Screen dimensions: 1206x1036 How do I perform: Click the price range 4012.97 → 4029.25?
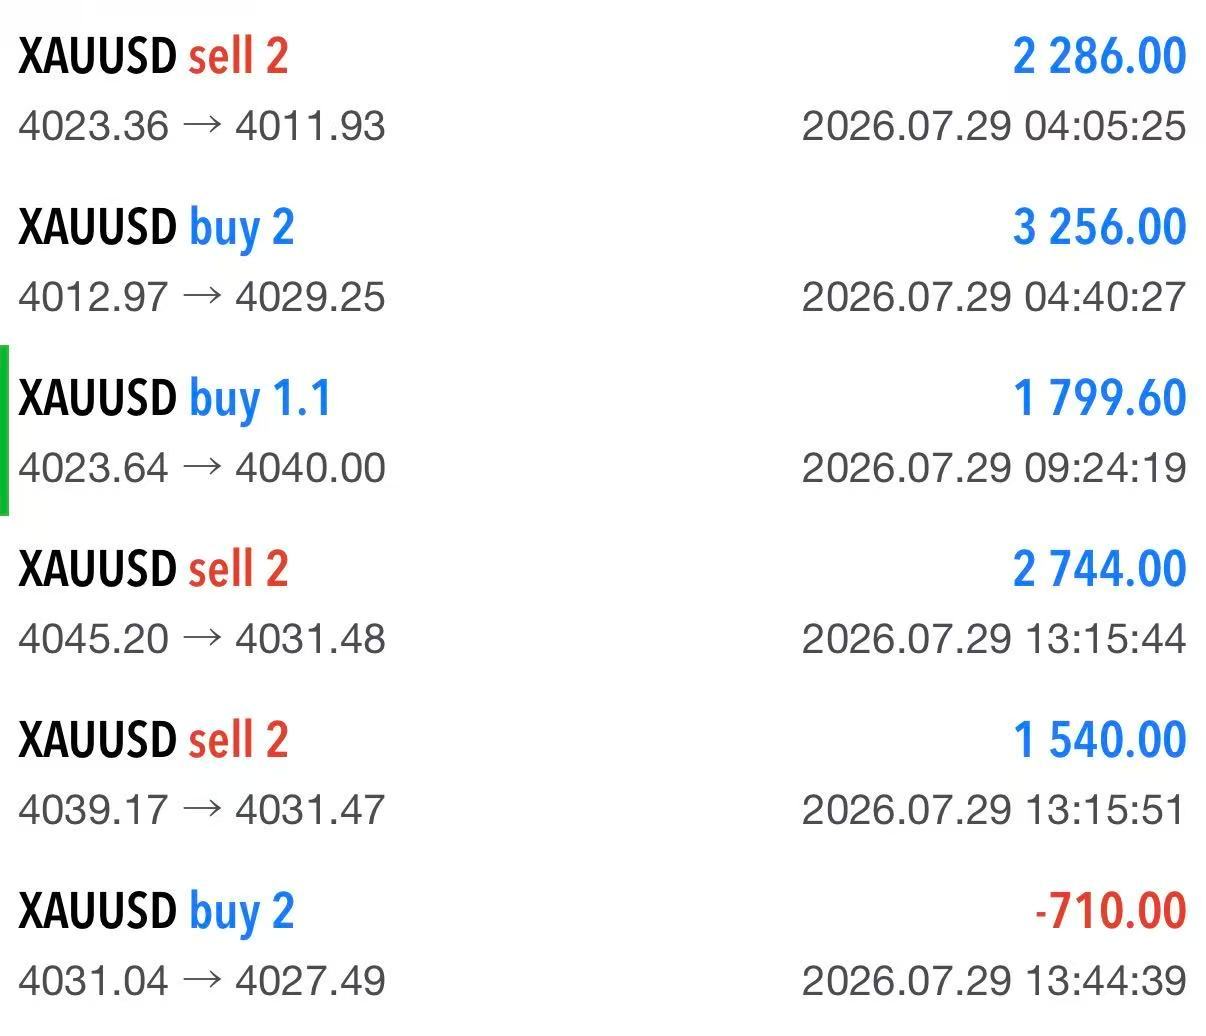201,297
